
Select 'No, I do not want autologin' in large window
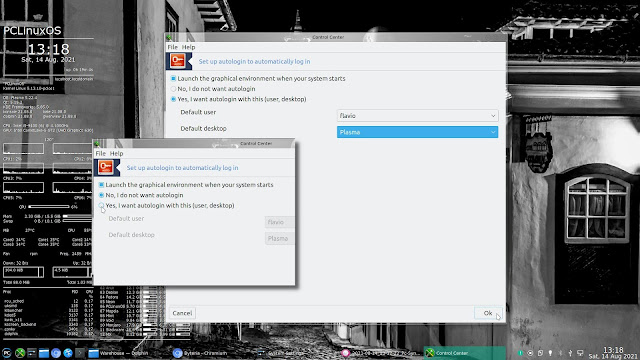coord(173,89)
